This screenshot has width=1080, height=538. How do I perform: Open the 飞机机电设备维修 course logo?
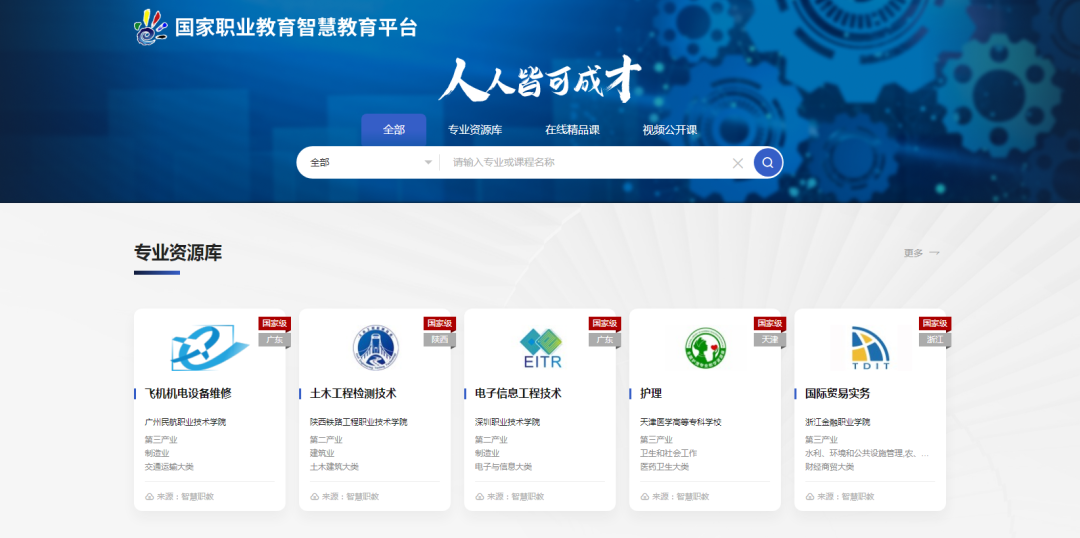click(209, 348)
